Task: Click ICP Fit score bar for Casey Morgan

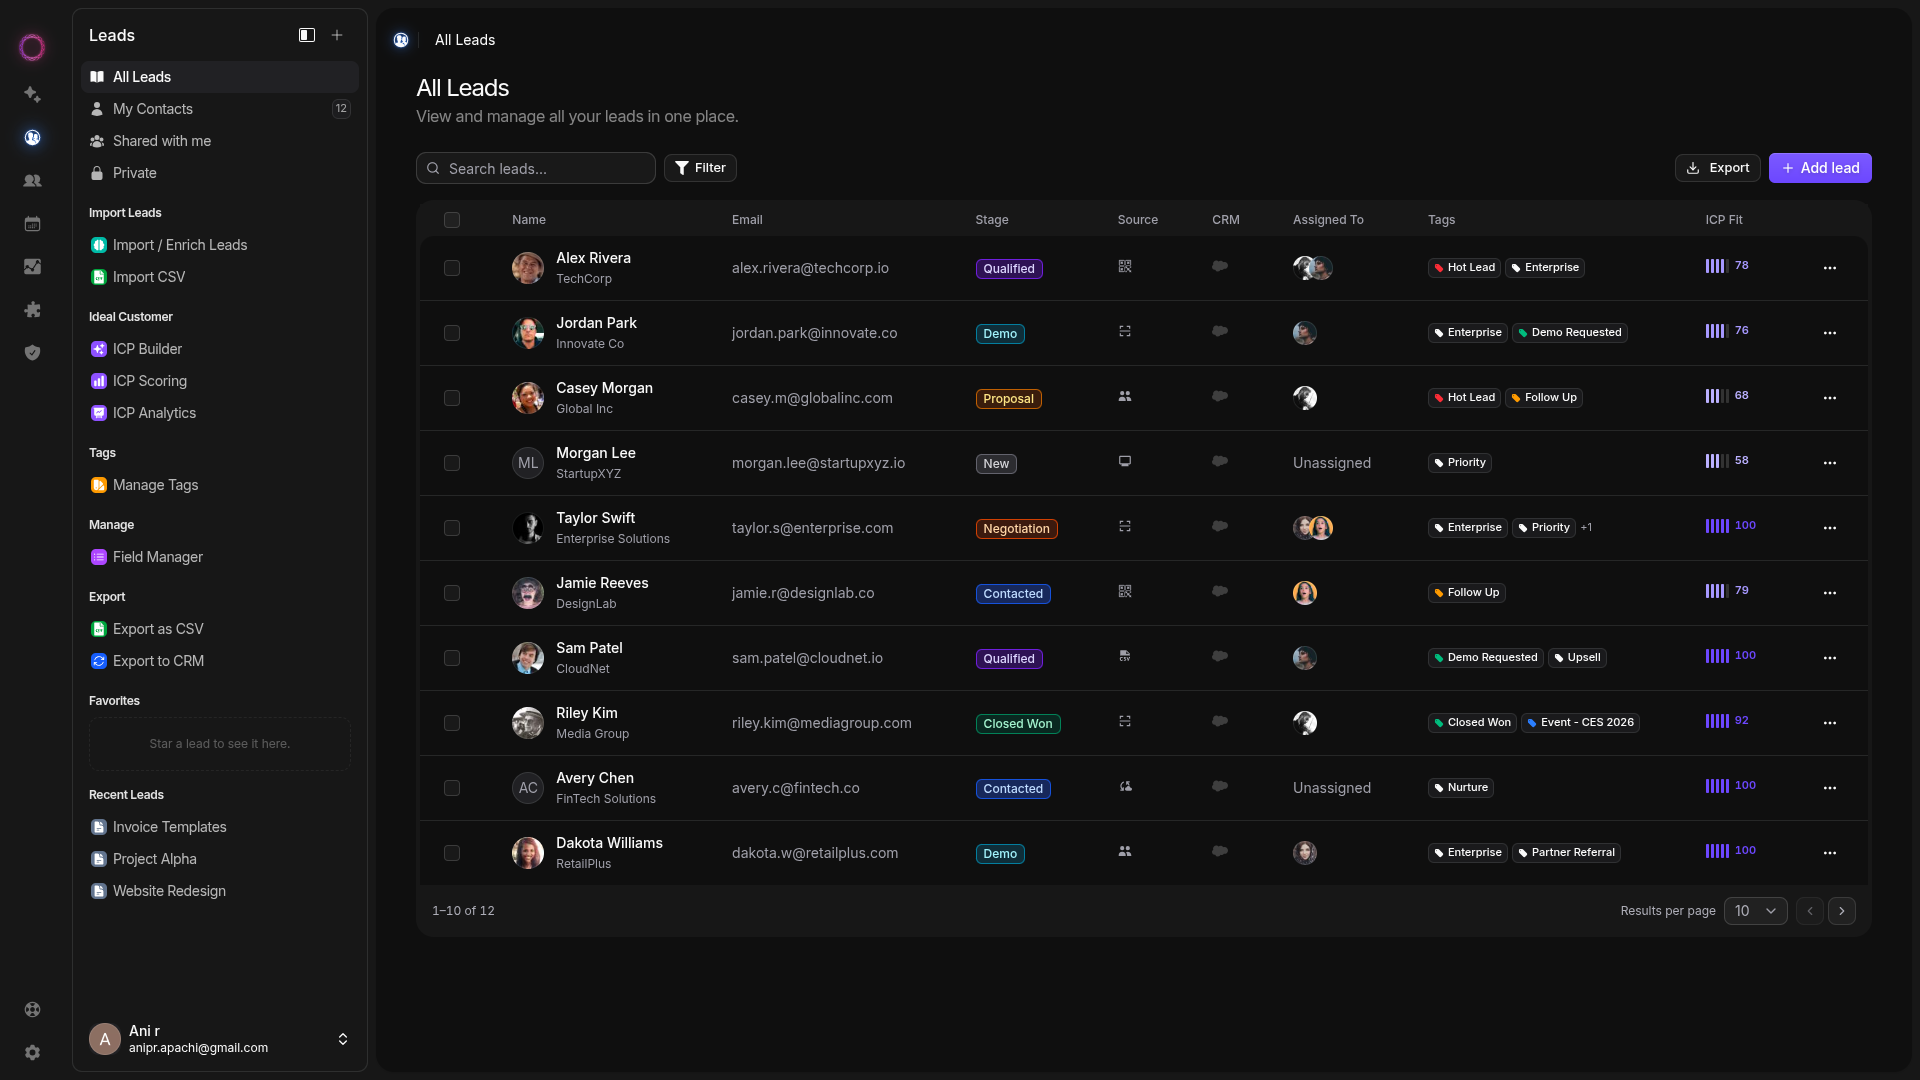Action: coord(1716,396)
